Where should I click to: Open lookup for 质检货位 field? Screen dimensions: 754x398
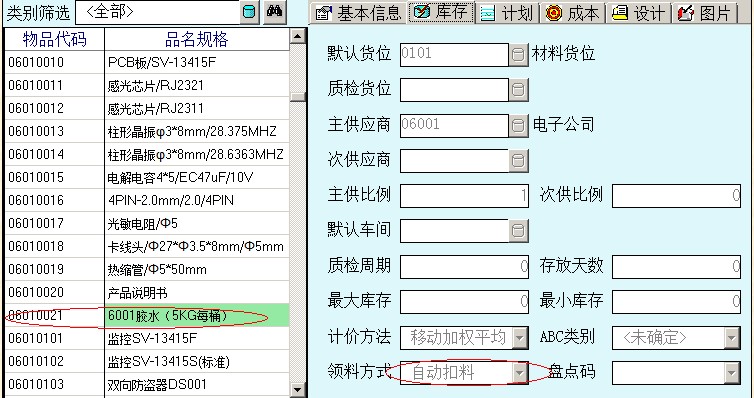[x=518, y=90]
